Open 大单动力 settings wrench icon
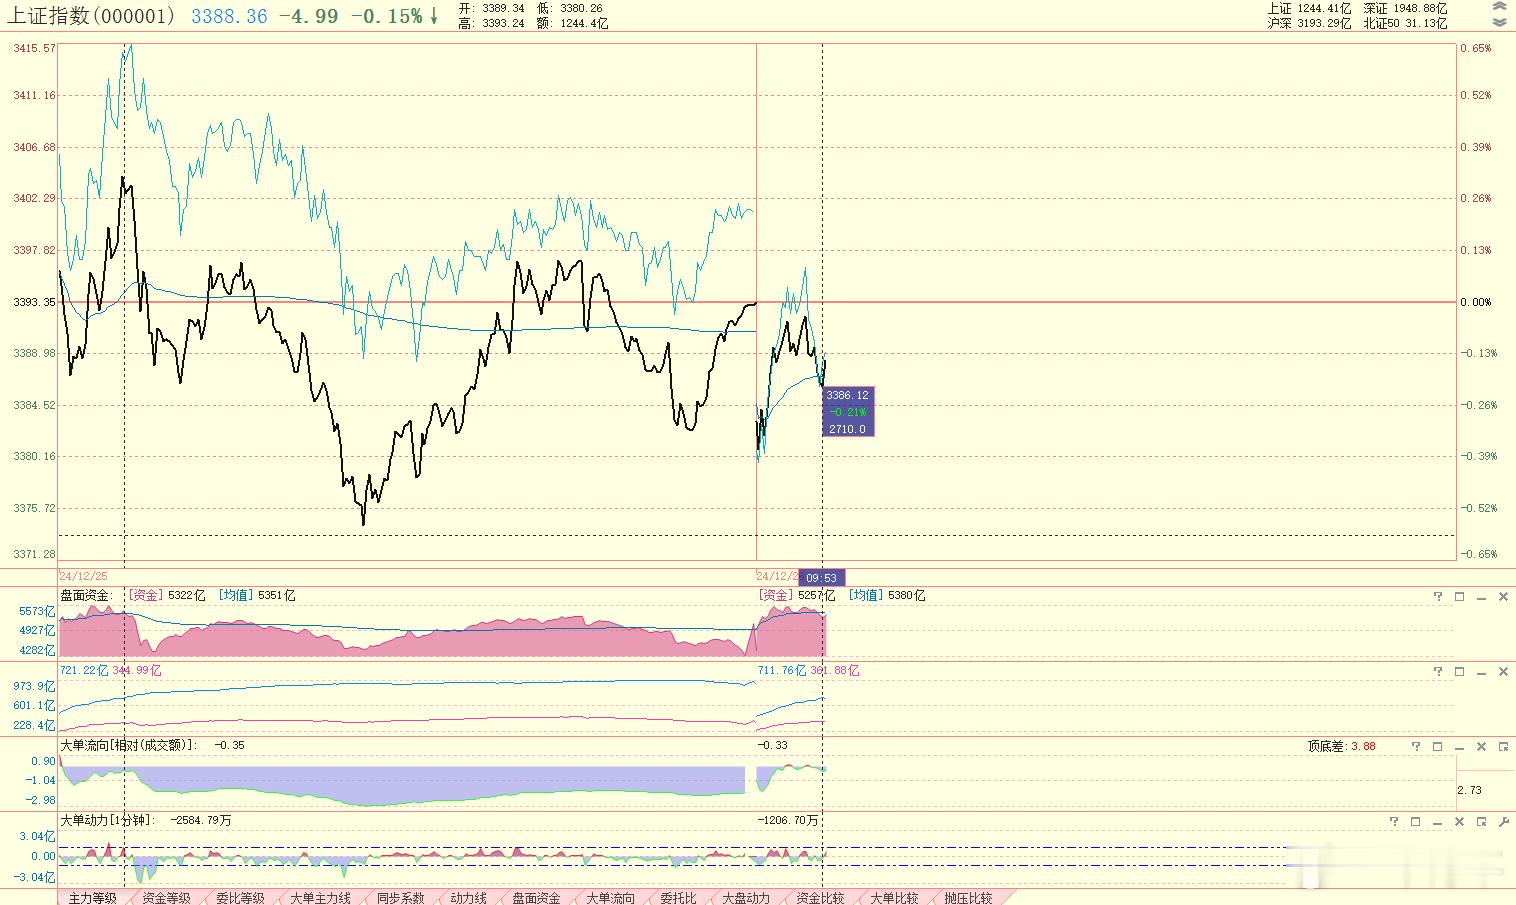The image size is (1516, 905). tap(1503, 821)
